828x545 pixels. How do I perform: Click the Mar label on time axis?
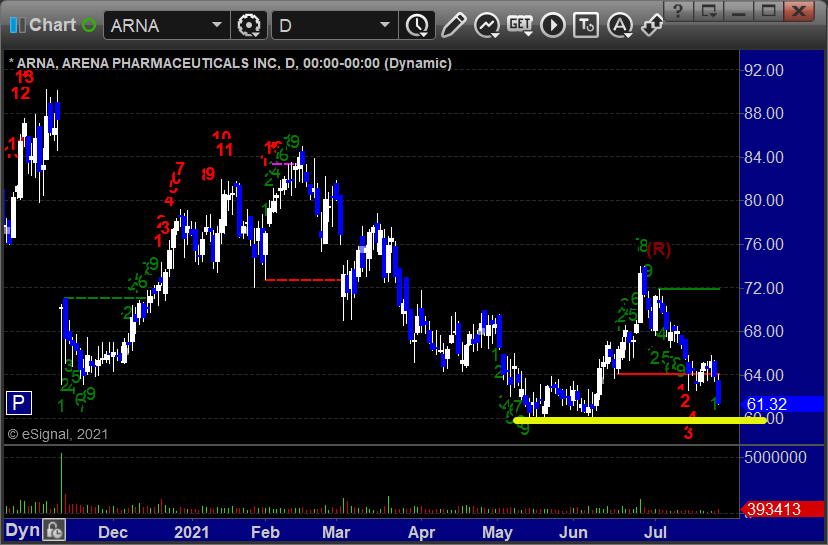336,532
